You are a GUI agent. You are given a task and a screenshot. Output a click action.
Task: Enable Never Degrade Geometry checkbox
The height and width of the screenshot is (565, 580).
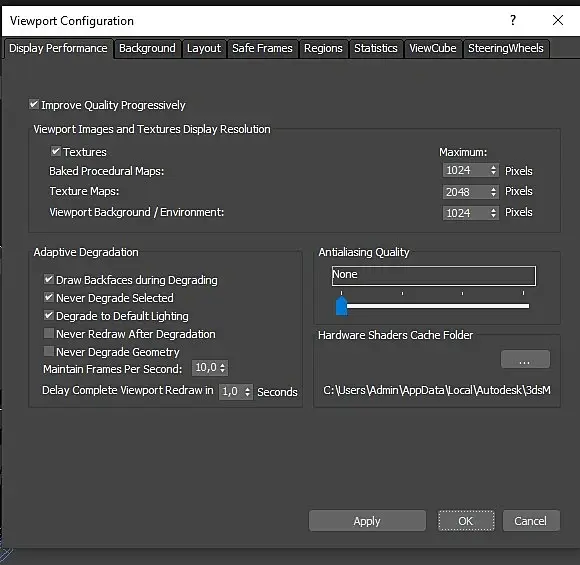coord(48,351)
